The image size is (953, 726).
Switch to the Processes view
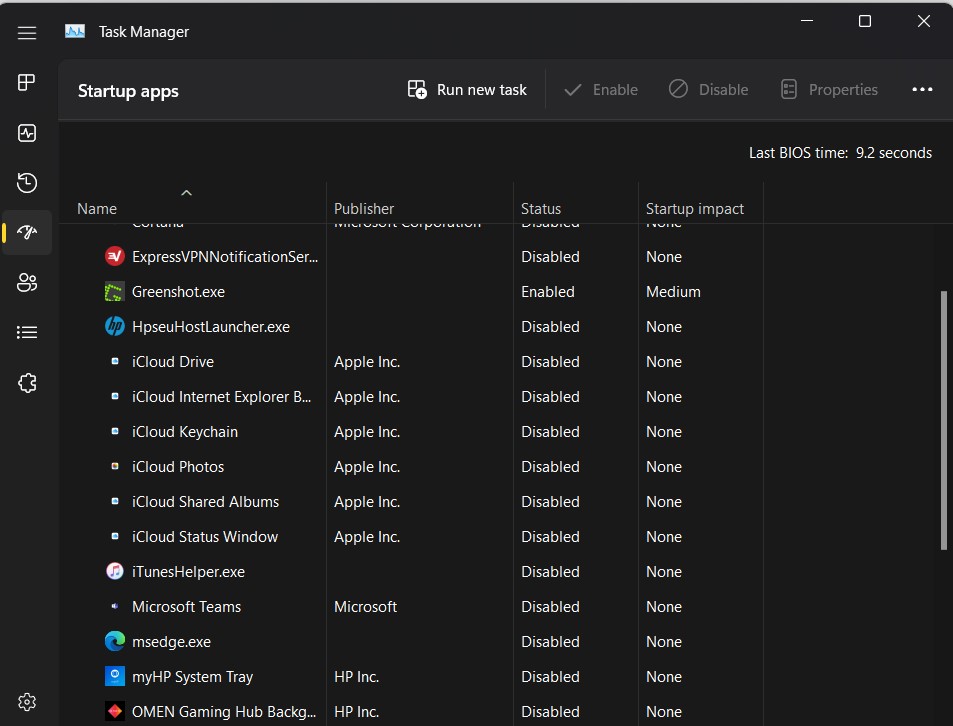point(27,82)
